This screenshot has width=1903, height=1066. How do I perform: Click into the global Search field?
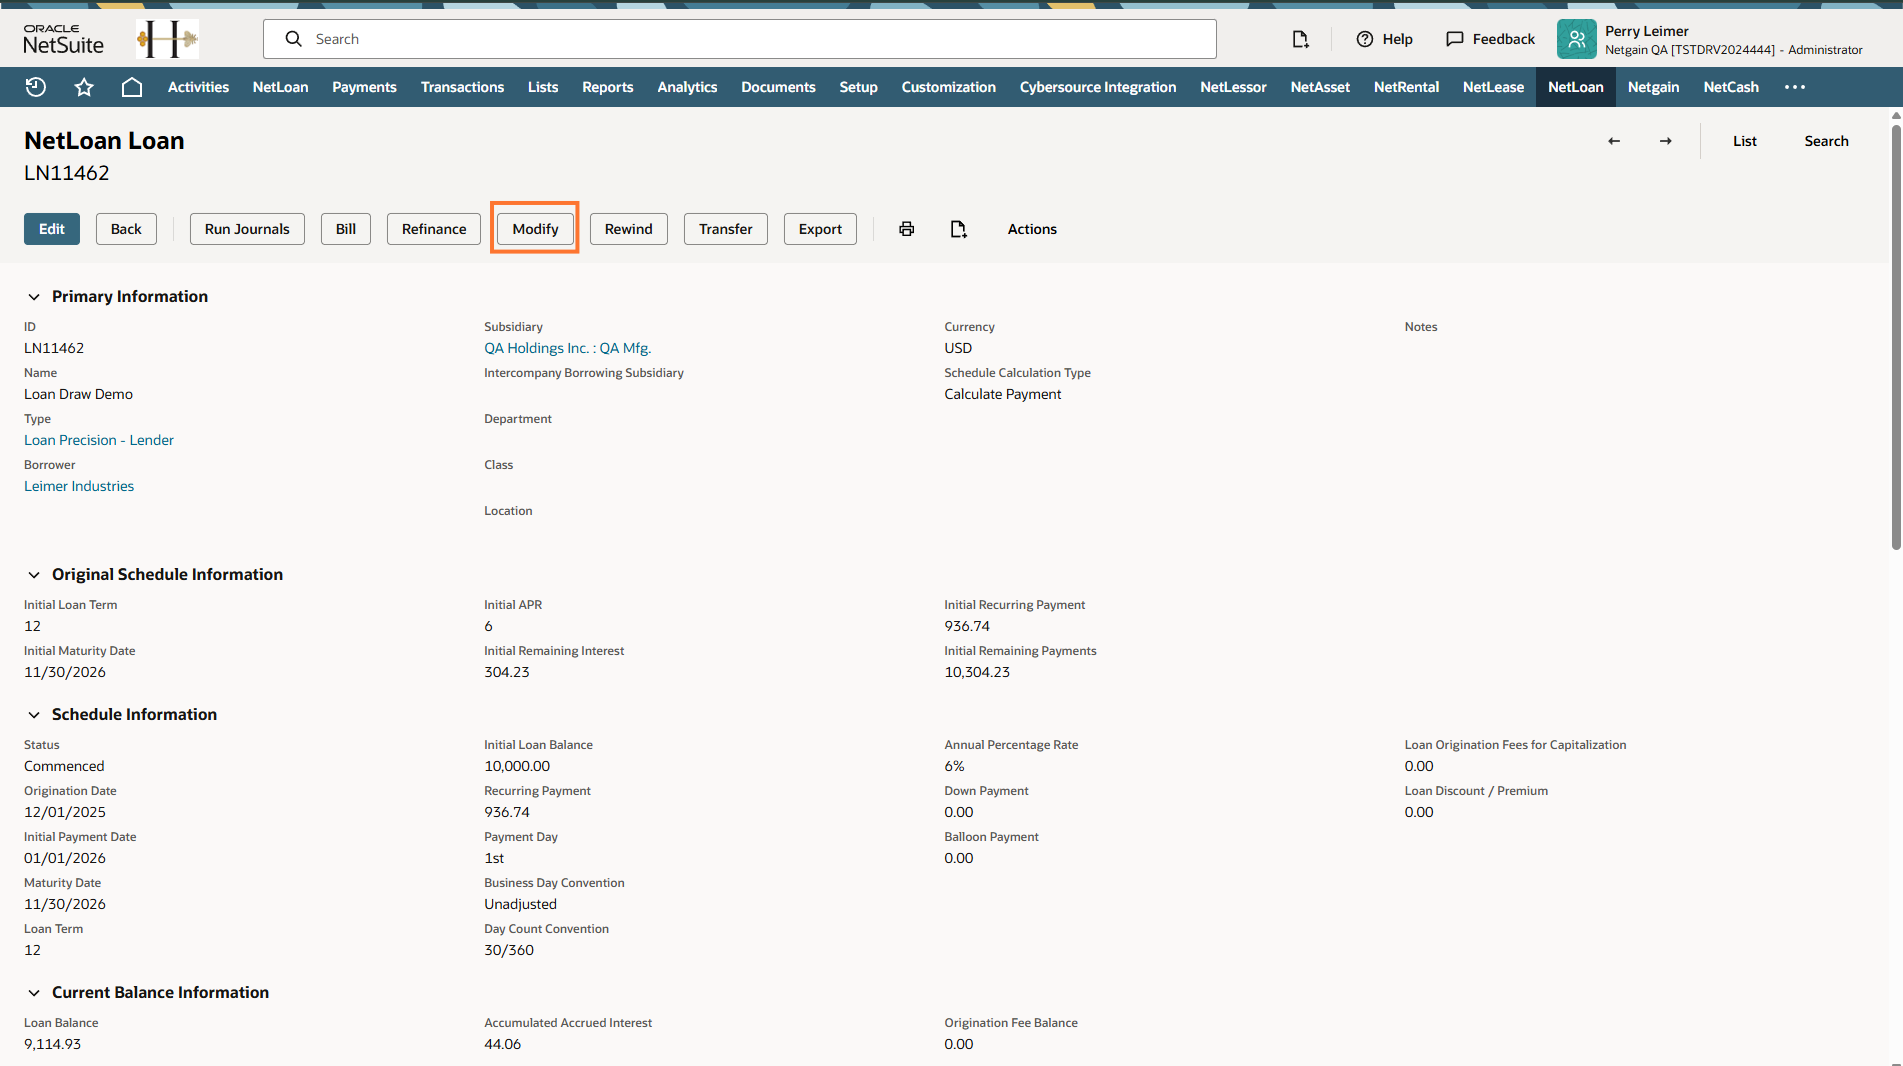tap(740, 39)
